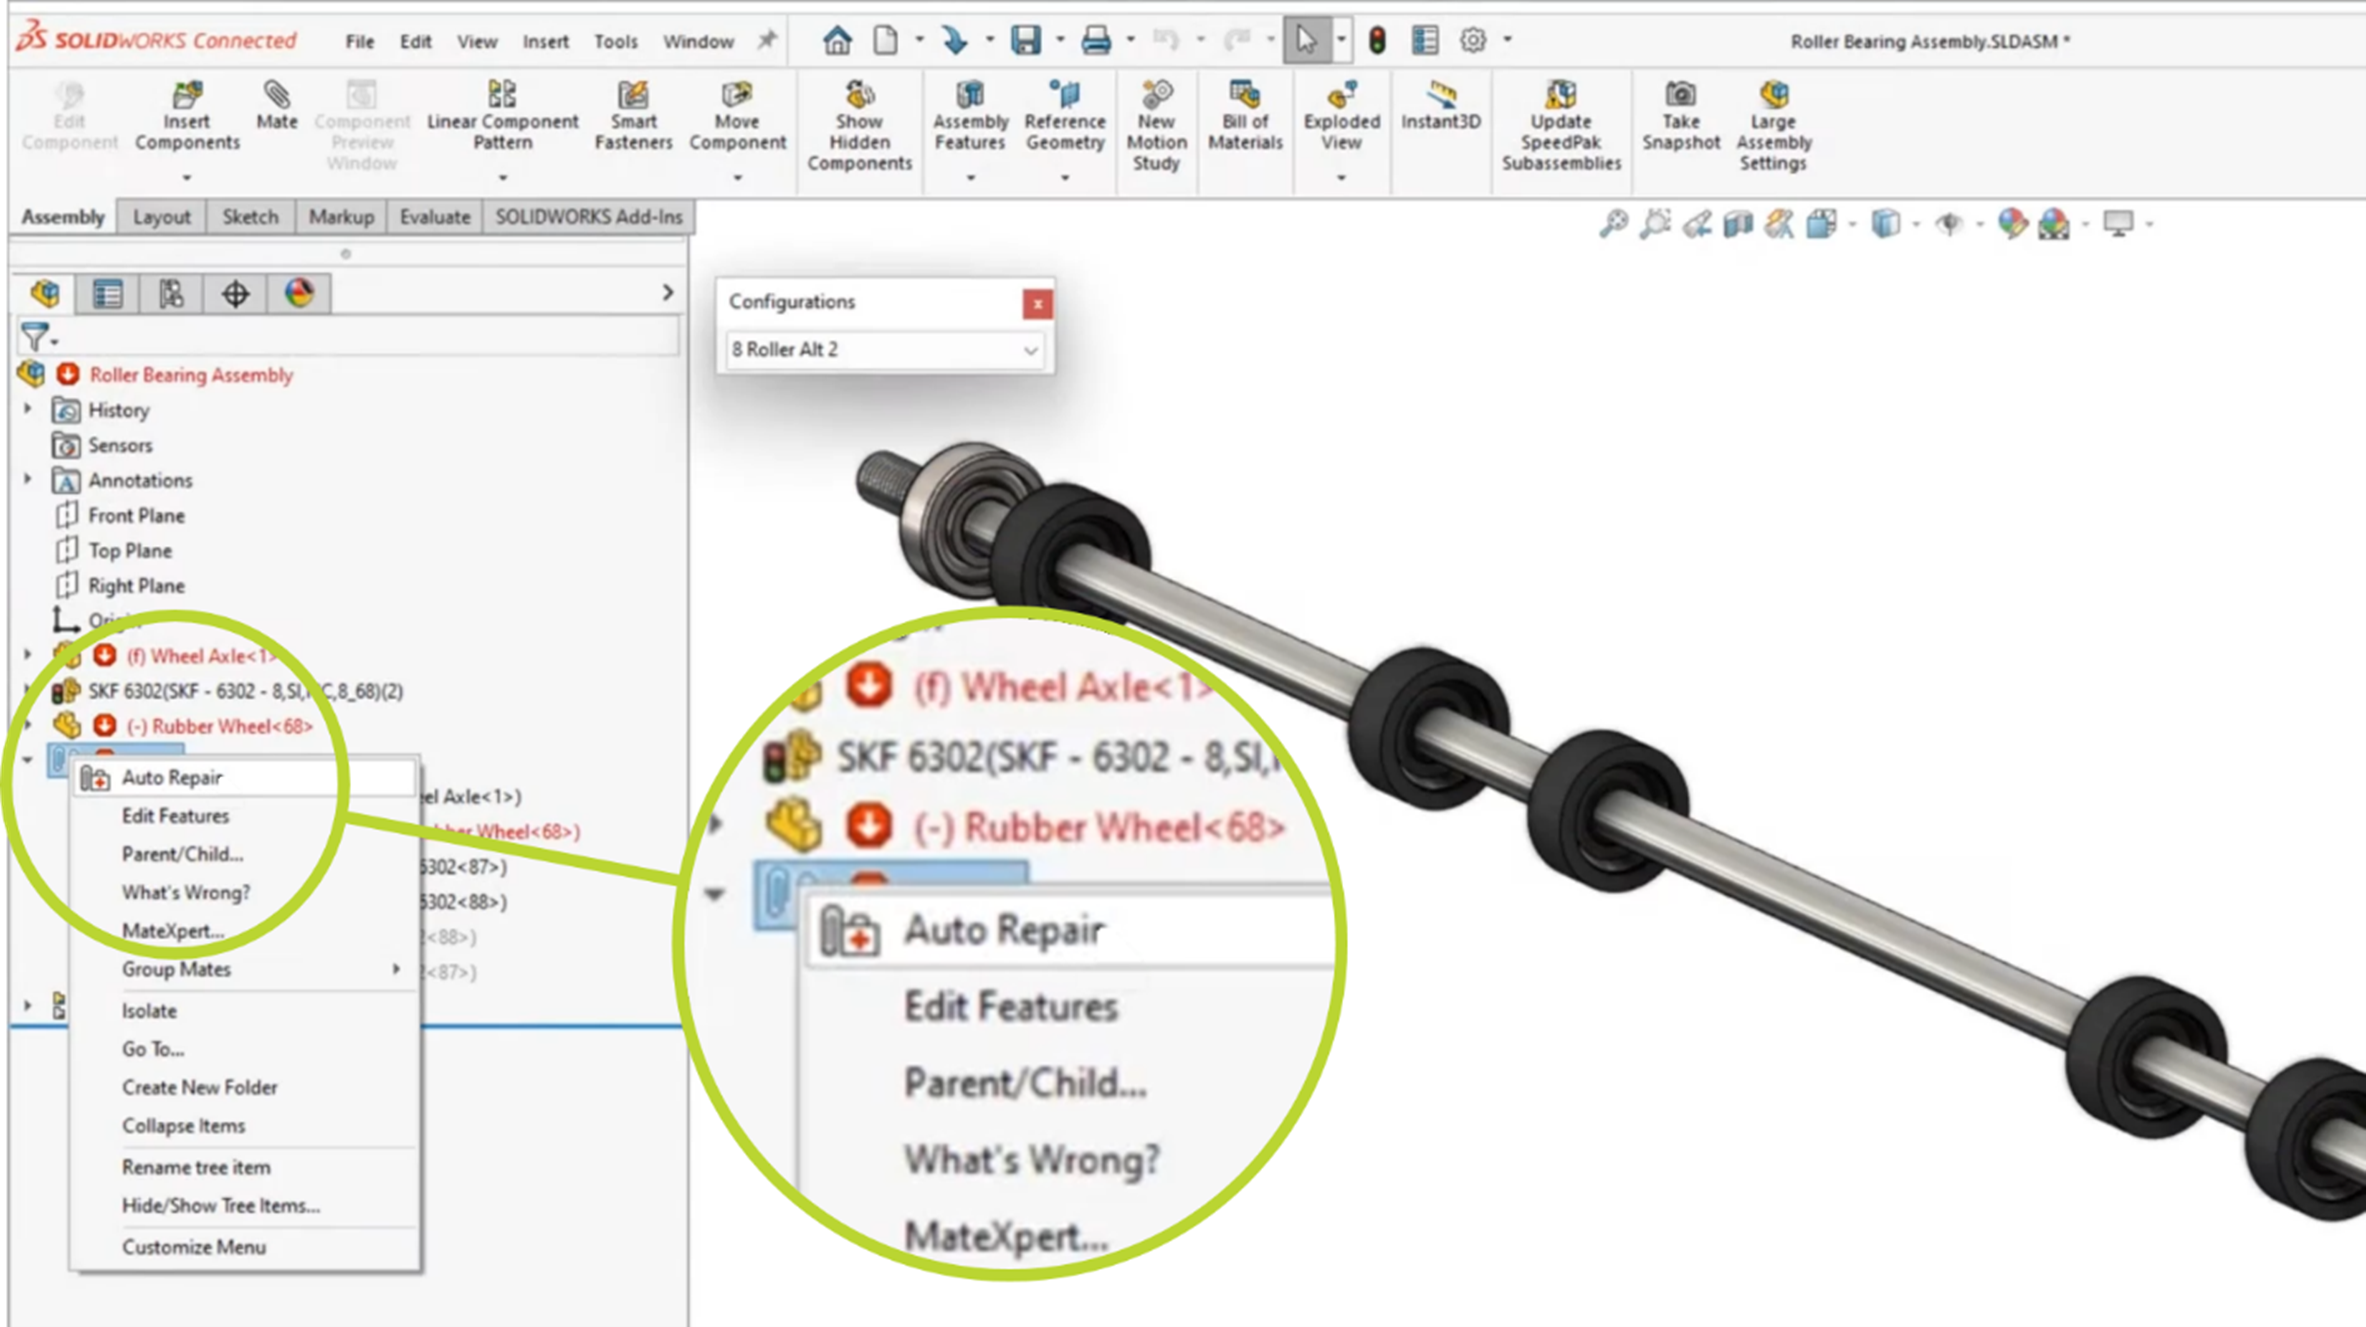2366x1327 pixels.
Task: Pin the menu bar with pushpin
Action: [766, 40]
